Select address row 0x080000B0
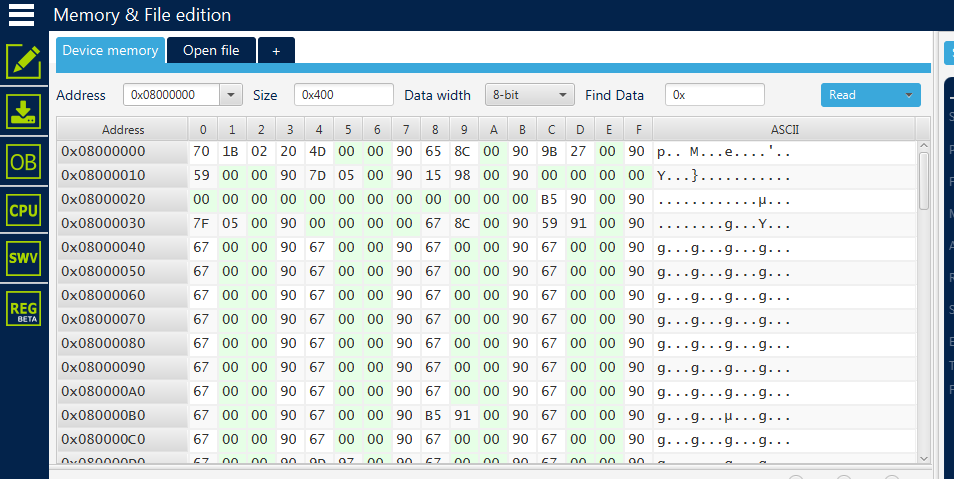 [x=123, y=416]
